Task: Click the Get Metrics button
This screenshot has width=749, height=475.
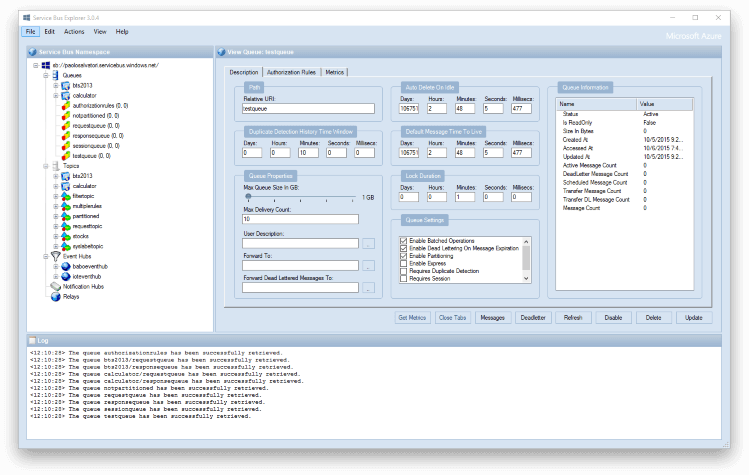Action: coord(412,318)
